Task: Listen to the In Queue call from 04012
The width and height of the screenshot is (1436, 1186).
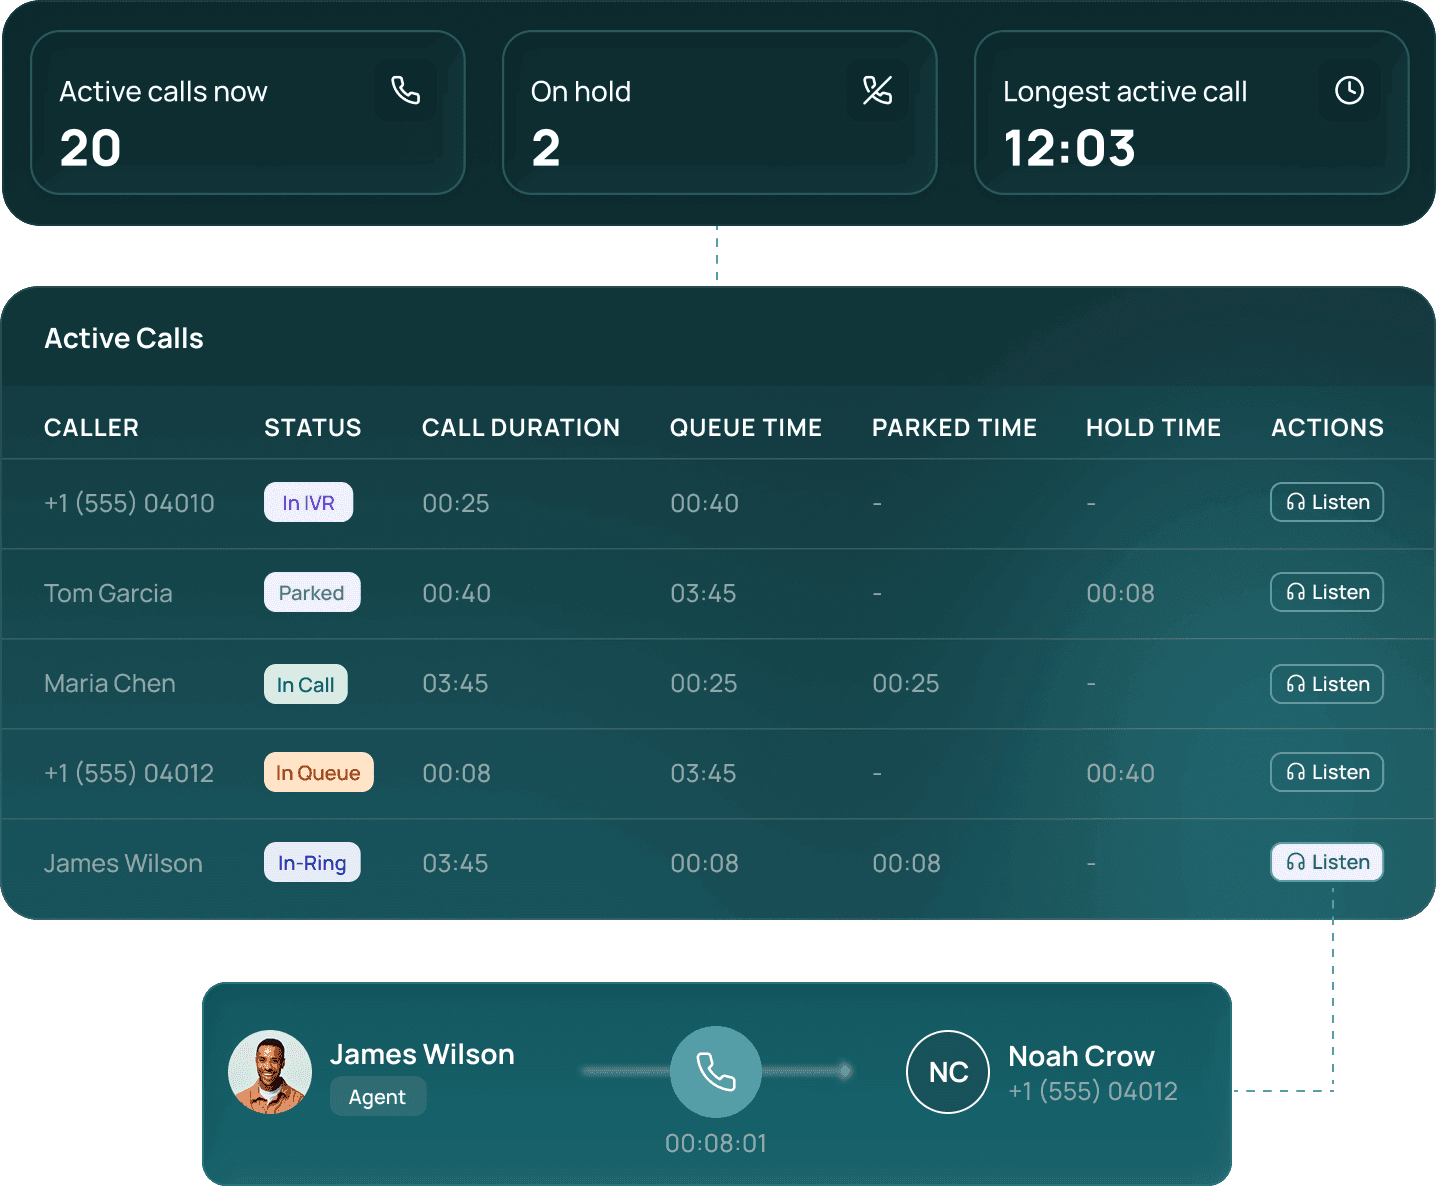Action: pyautogui.click(x=1327, y=772)
